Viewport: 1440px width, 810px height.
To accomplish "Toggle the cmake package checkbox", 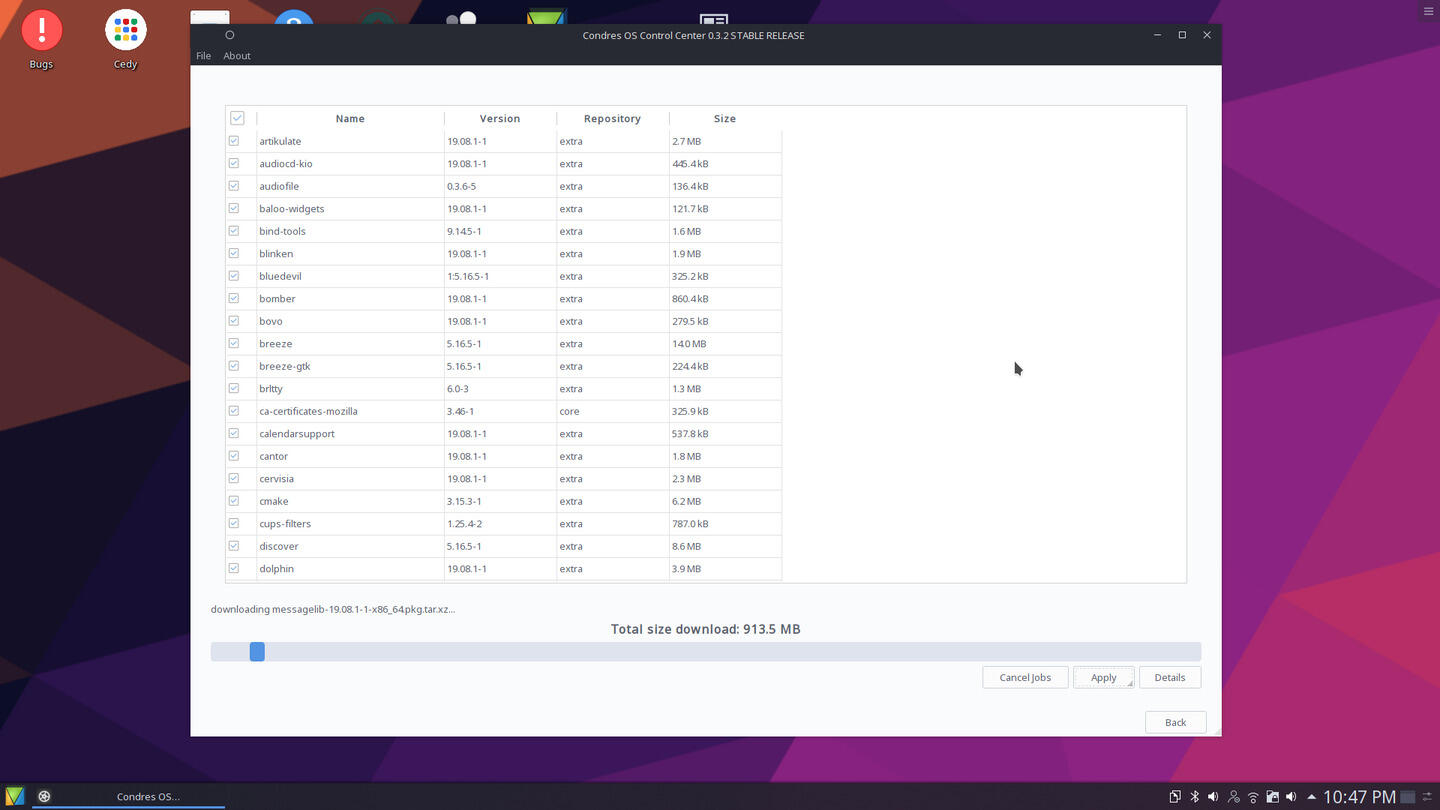I will point(234,501).
